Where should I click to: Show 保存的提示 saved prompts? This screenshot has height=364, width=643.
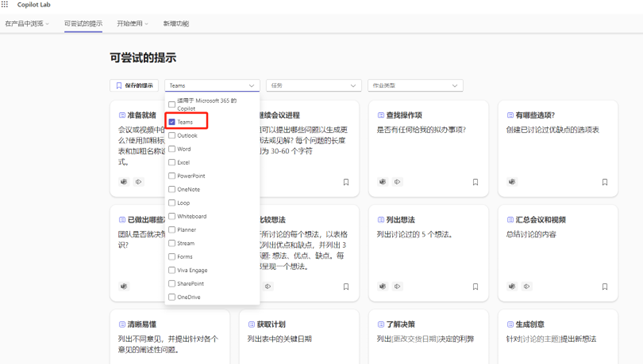coord(134,86)
